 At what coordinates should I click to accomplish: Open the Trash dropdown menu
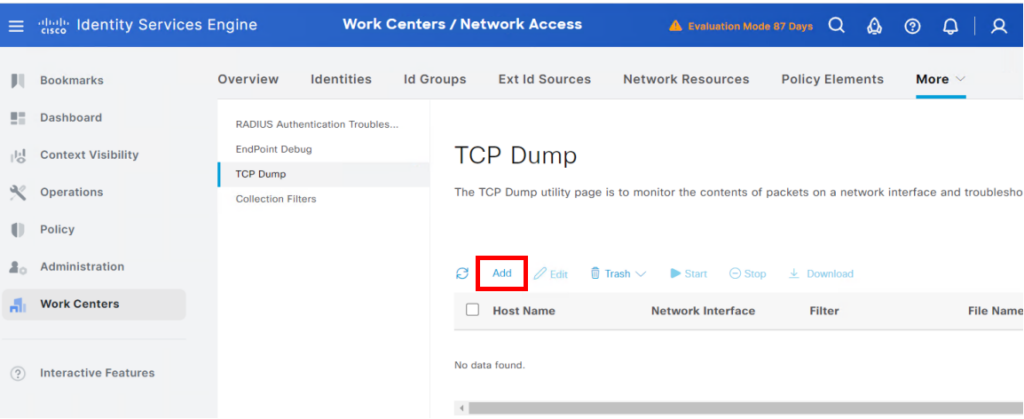point(618,273)
